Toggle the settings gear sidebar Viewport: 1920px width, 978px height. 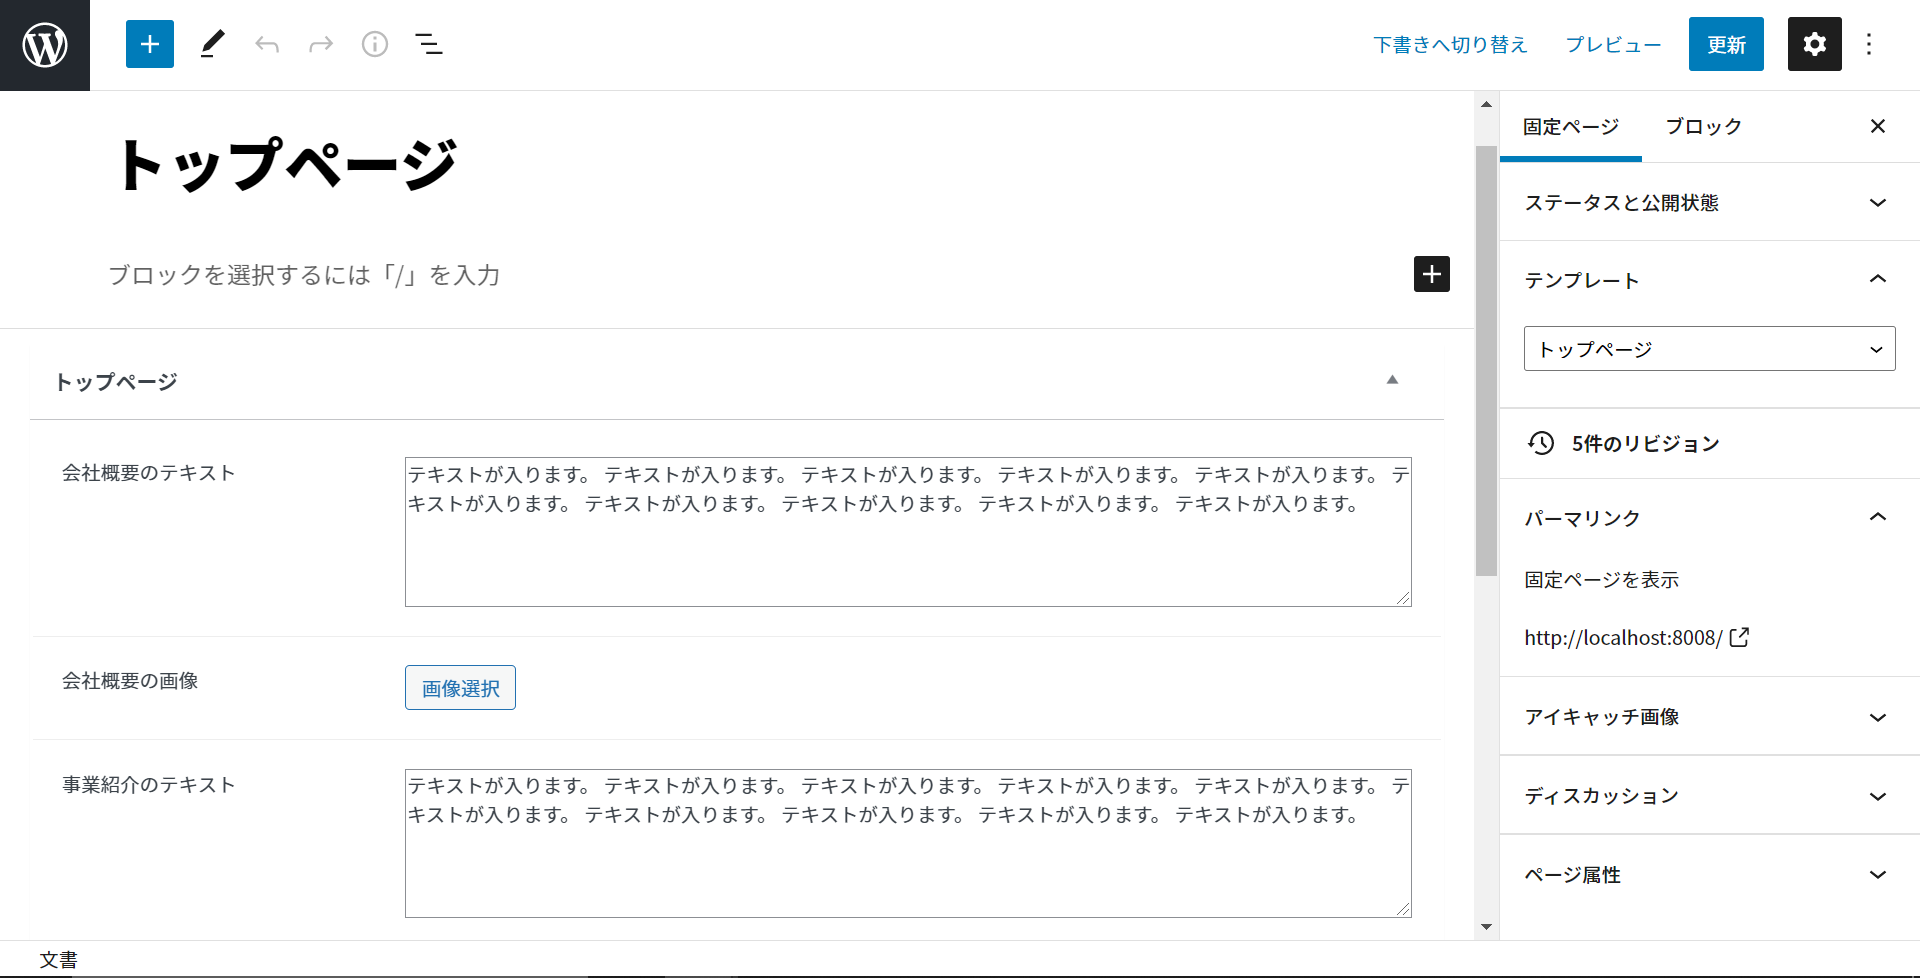[1814, 44]
